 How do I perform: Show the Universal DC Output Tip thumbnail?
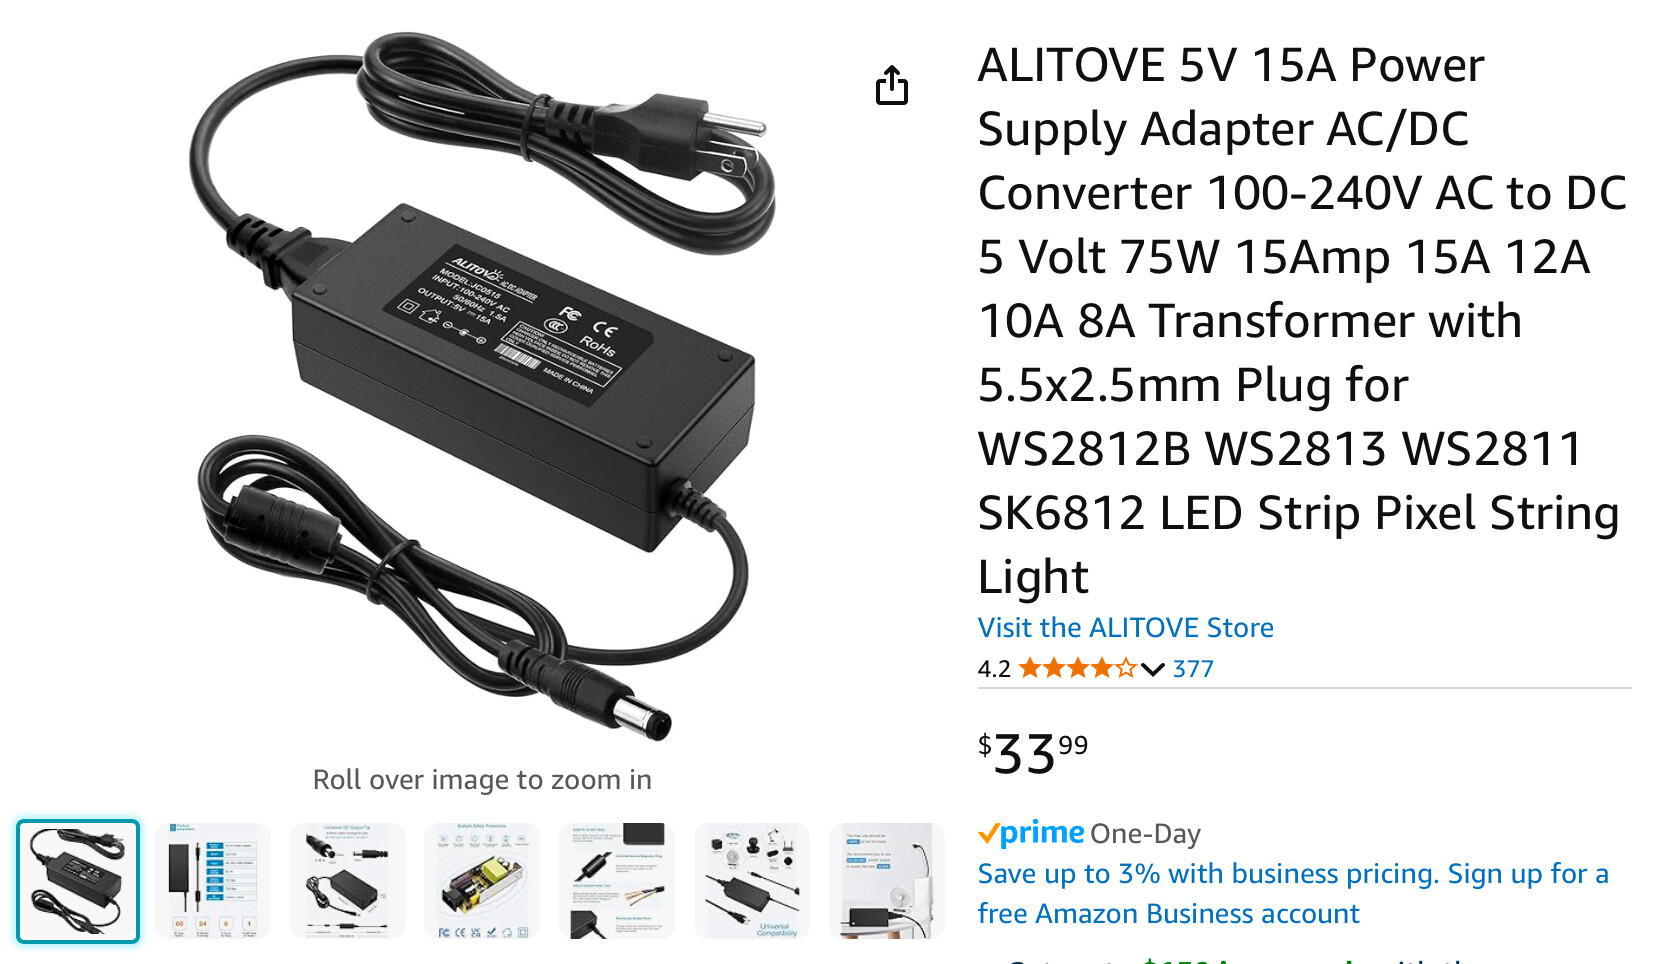[x=347, y=881]
